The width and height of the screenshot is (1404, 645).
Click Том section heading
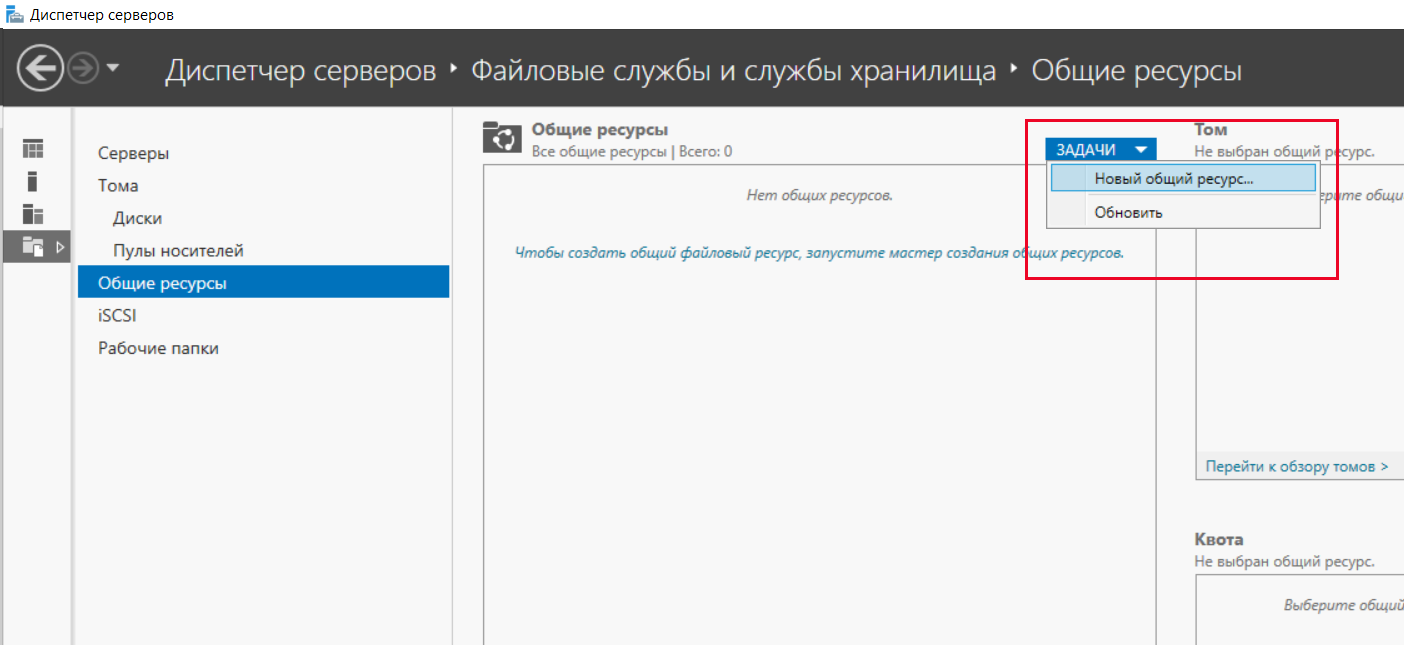[1210, 130]
